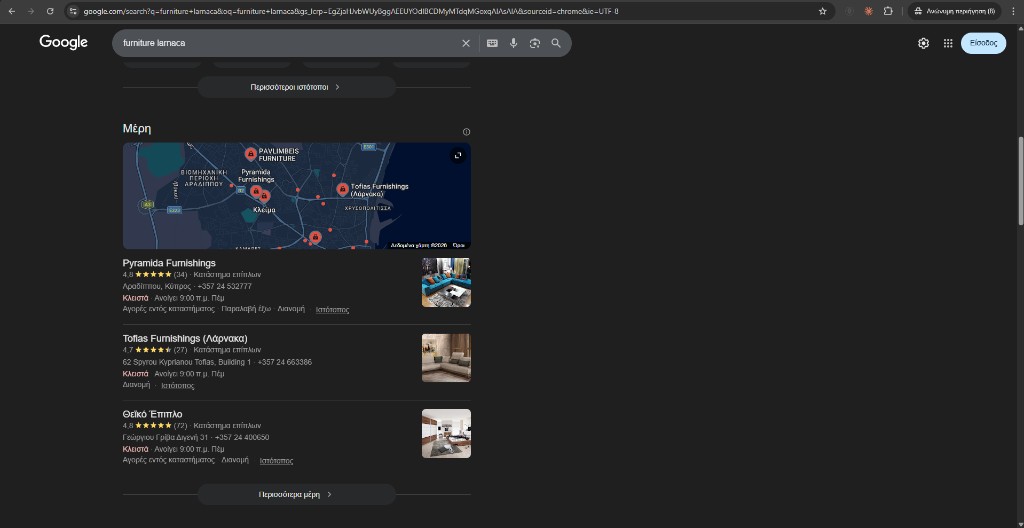
Task: Click the incognito window indicator
Action: [954, 11]
